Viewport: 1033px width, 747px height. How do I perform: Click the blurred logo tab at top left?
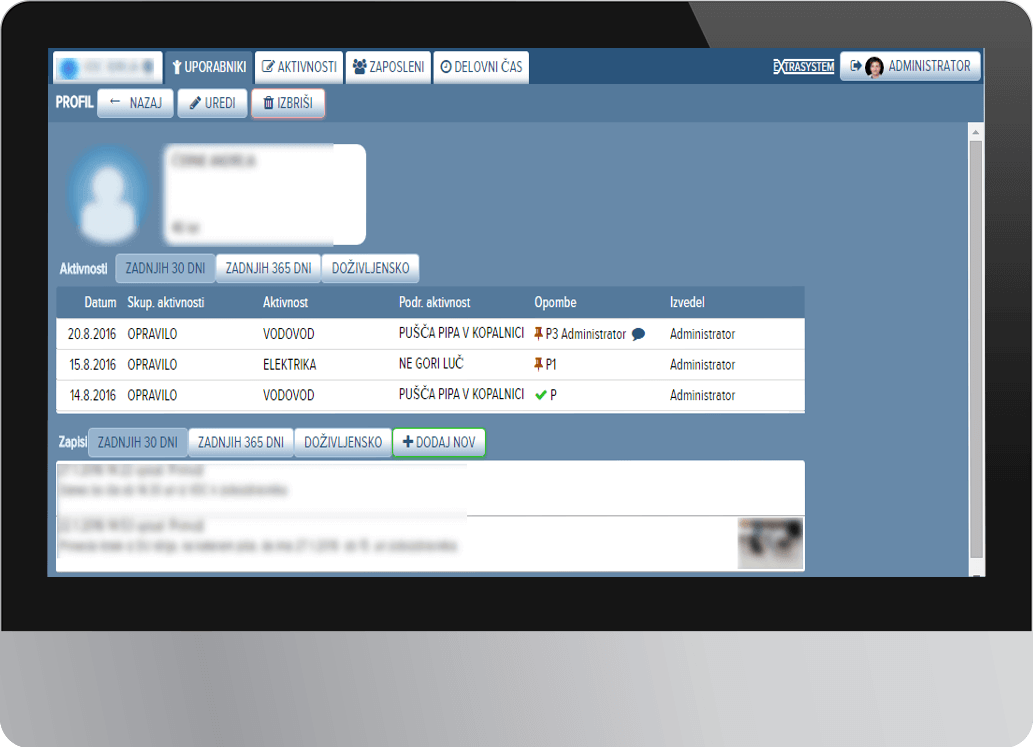[107, 67]
